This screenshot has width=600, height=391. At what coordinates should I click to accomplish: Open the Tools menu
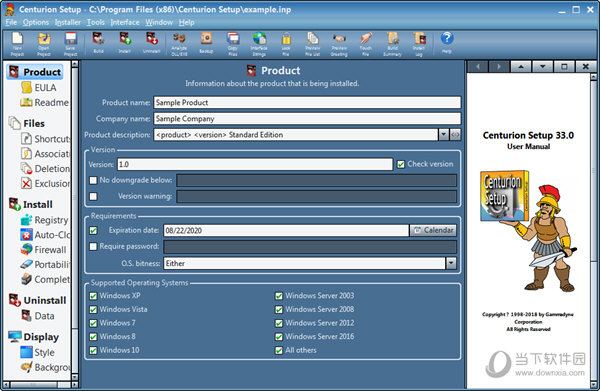click(96, 22)
